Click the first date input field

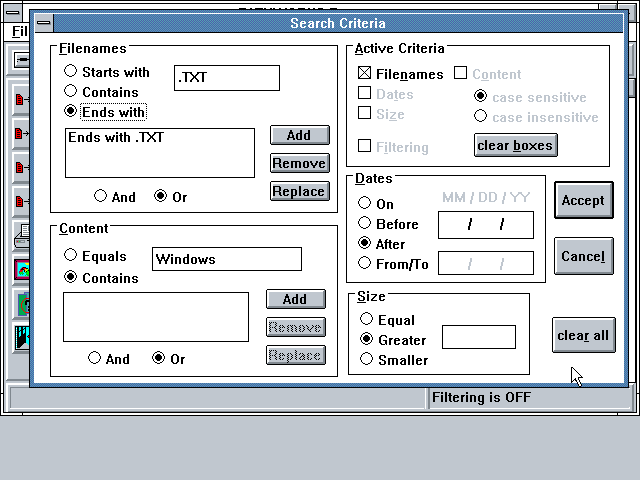pyautogui.click(x=486, y=225)
